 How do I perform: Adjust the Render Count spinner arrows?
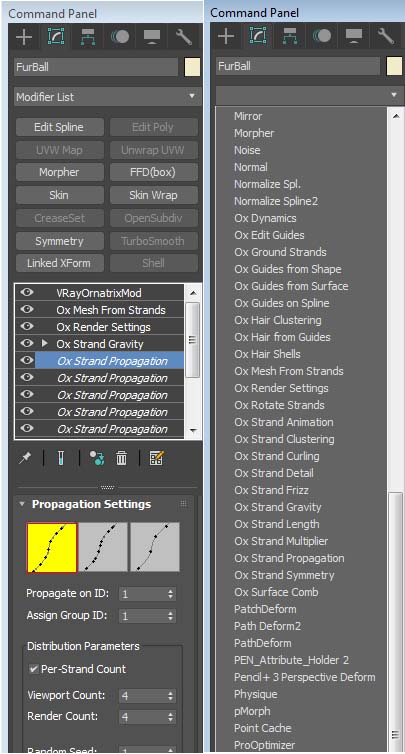click(170, 717)
